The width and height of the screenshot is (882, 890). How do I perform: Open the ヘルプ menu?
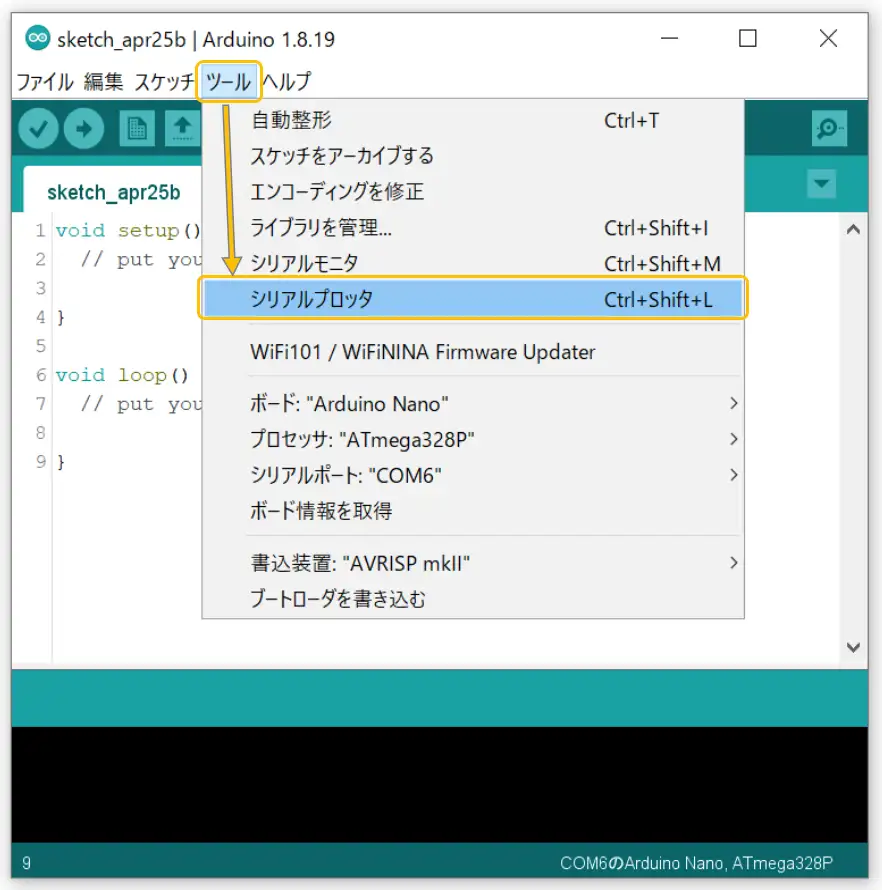[x=287, y=82]
